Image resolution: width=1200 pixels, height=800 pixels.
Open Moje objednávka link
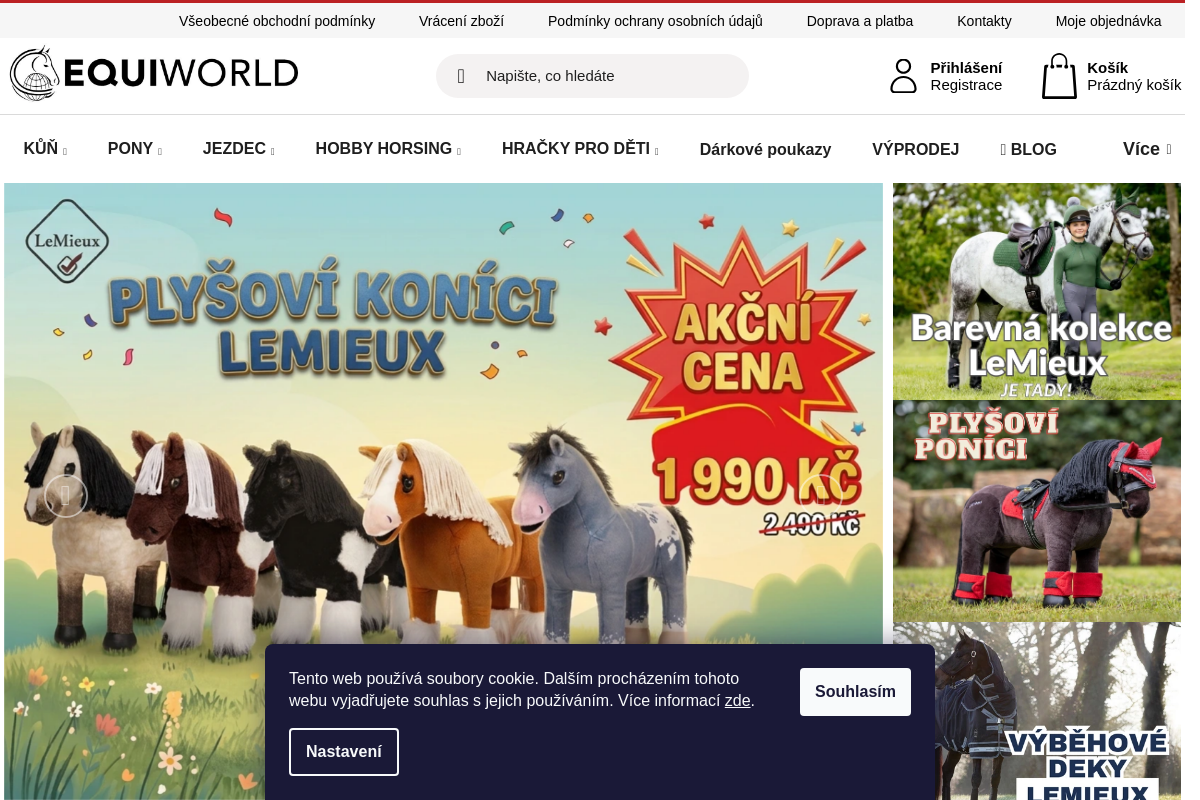pos(1108,21)
